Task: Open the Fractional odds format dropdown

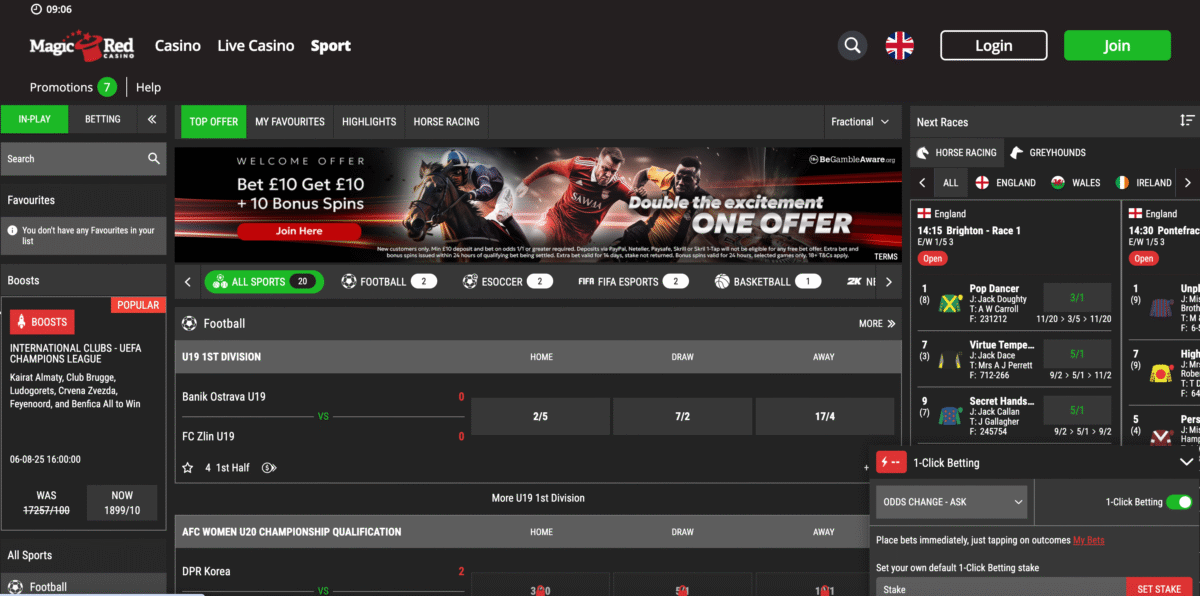Action: [860, 122]
